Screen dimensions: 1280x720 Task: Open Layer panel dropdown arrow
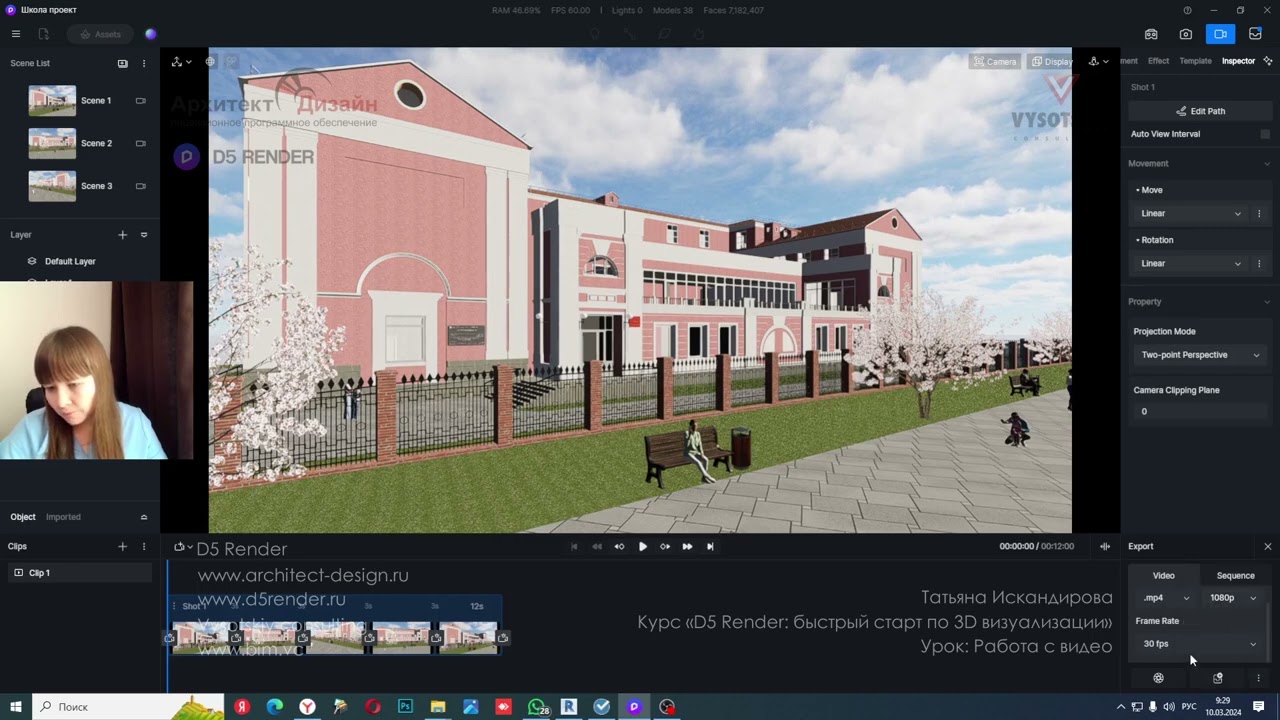[144, 235]
